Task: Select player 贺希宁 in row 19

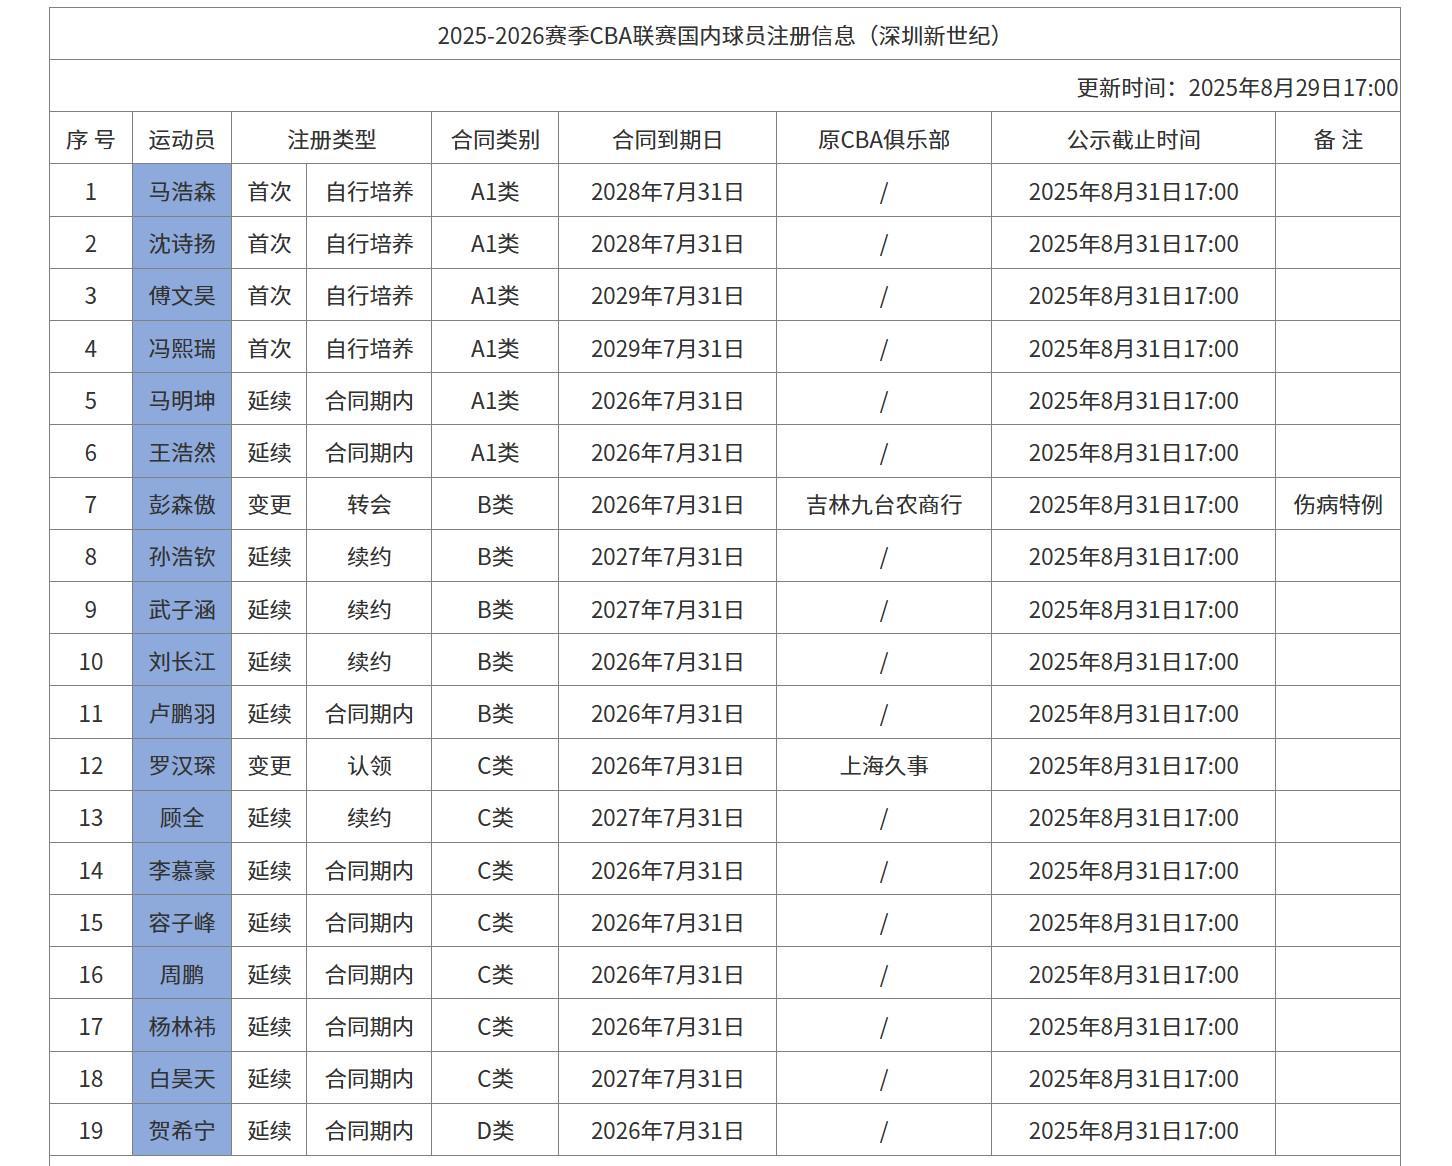Action: [x=182, y=1131]
